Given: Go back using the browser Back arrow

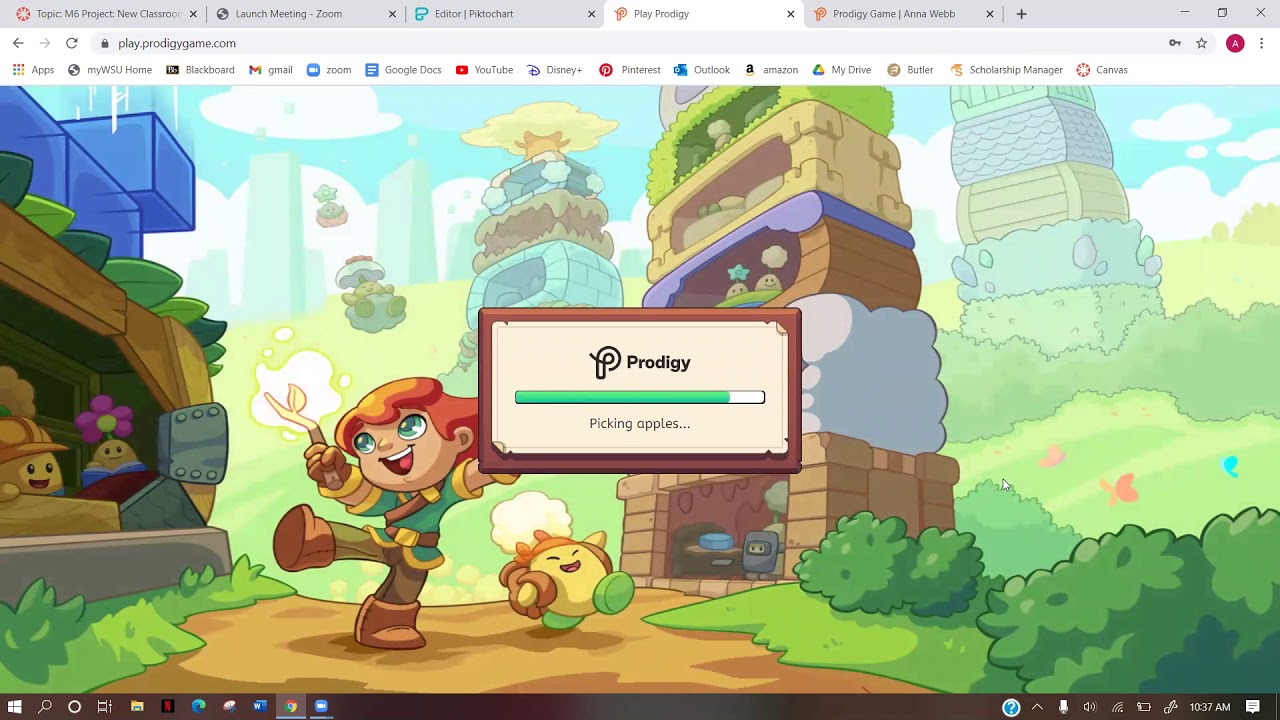Looking at the screenshot, I should pos(18,43).
